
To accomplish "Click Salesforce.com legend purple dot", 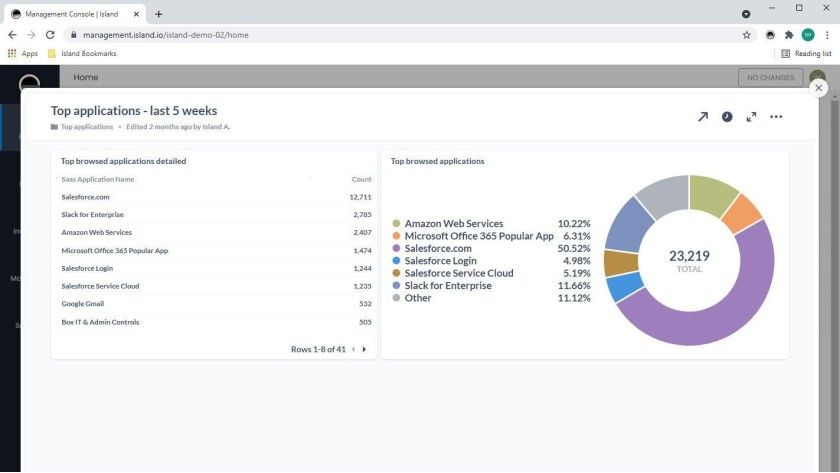I will pos(396,248).
